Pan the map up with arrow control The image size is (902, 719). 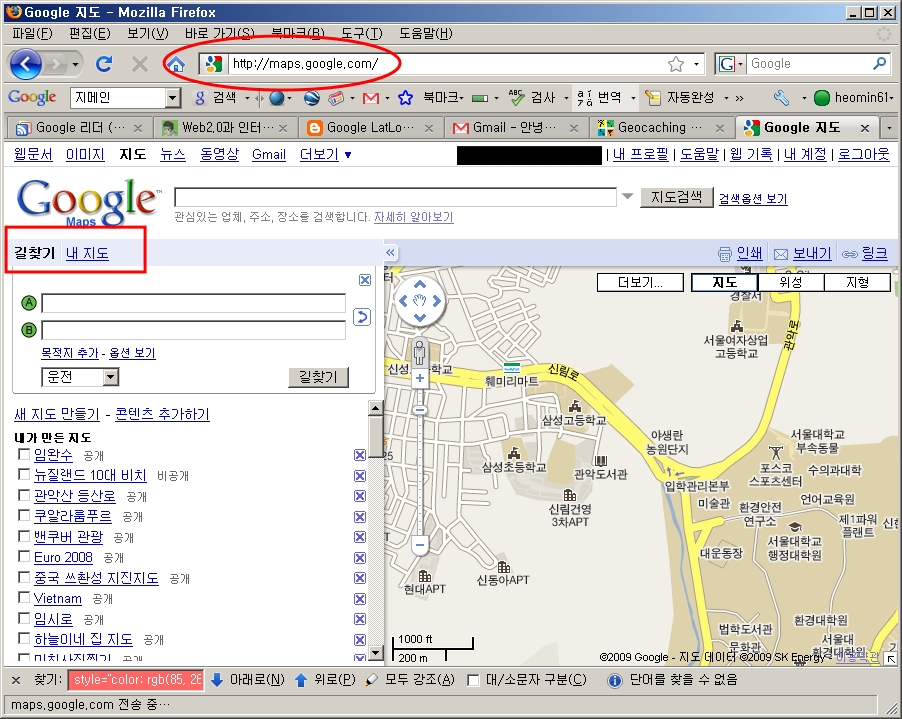420,284
